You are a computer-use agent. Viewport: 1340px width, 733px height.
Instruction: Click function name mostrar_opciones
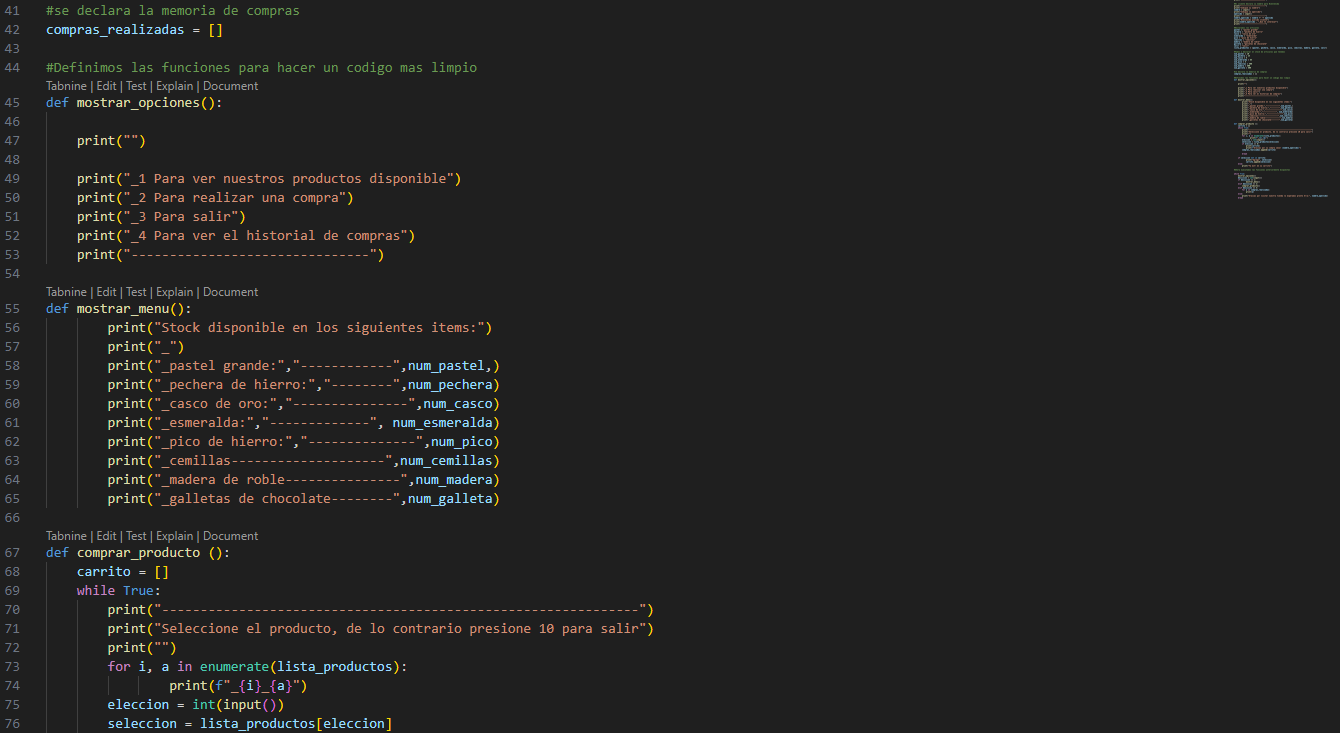138,103
